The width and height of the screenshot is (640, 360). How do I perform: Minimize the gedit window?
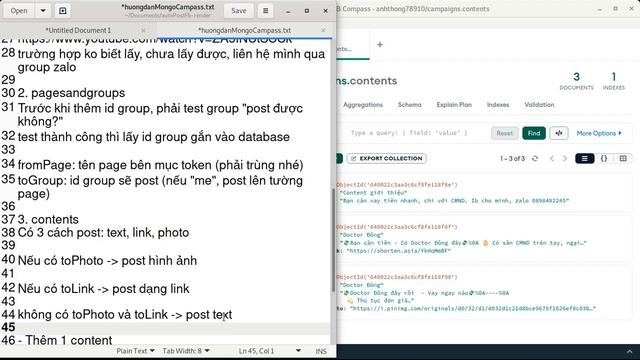[x=288, y=11]
